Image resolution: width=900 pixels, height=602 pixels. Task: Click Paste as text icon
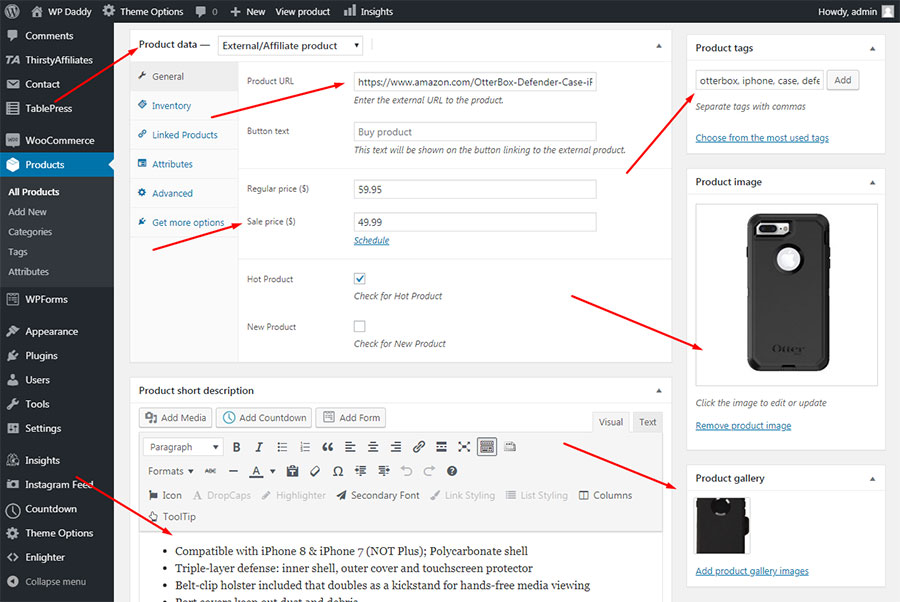click(x=292, y=471)
